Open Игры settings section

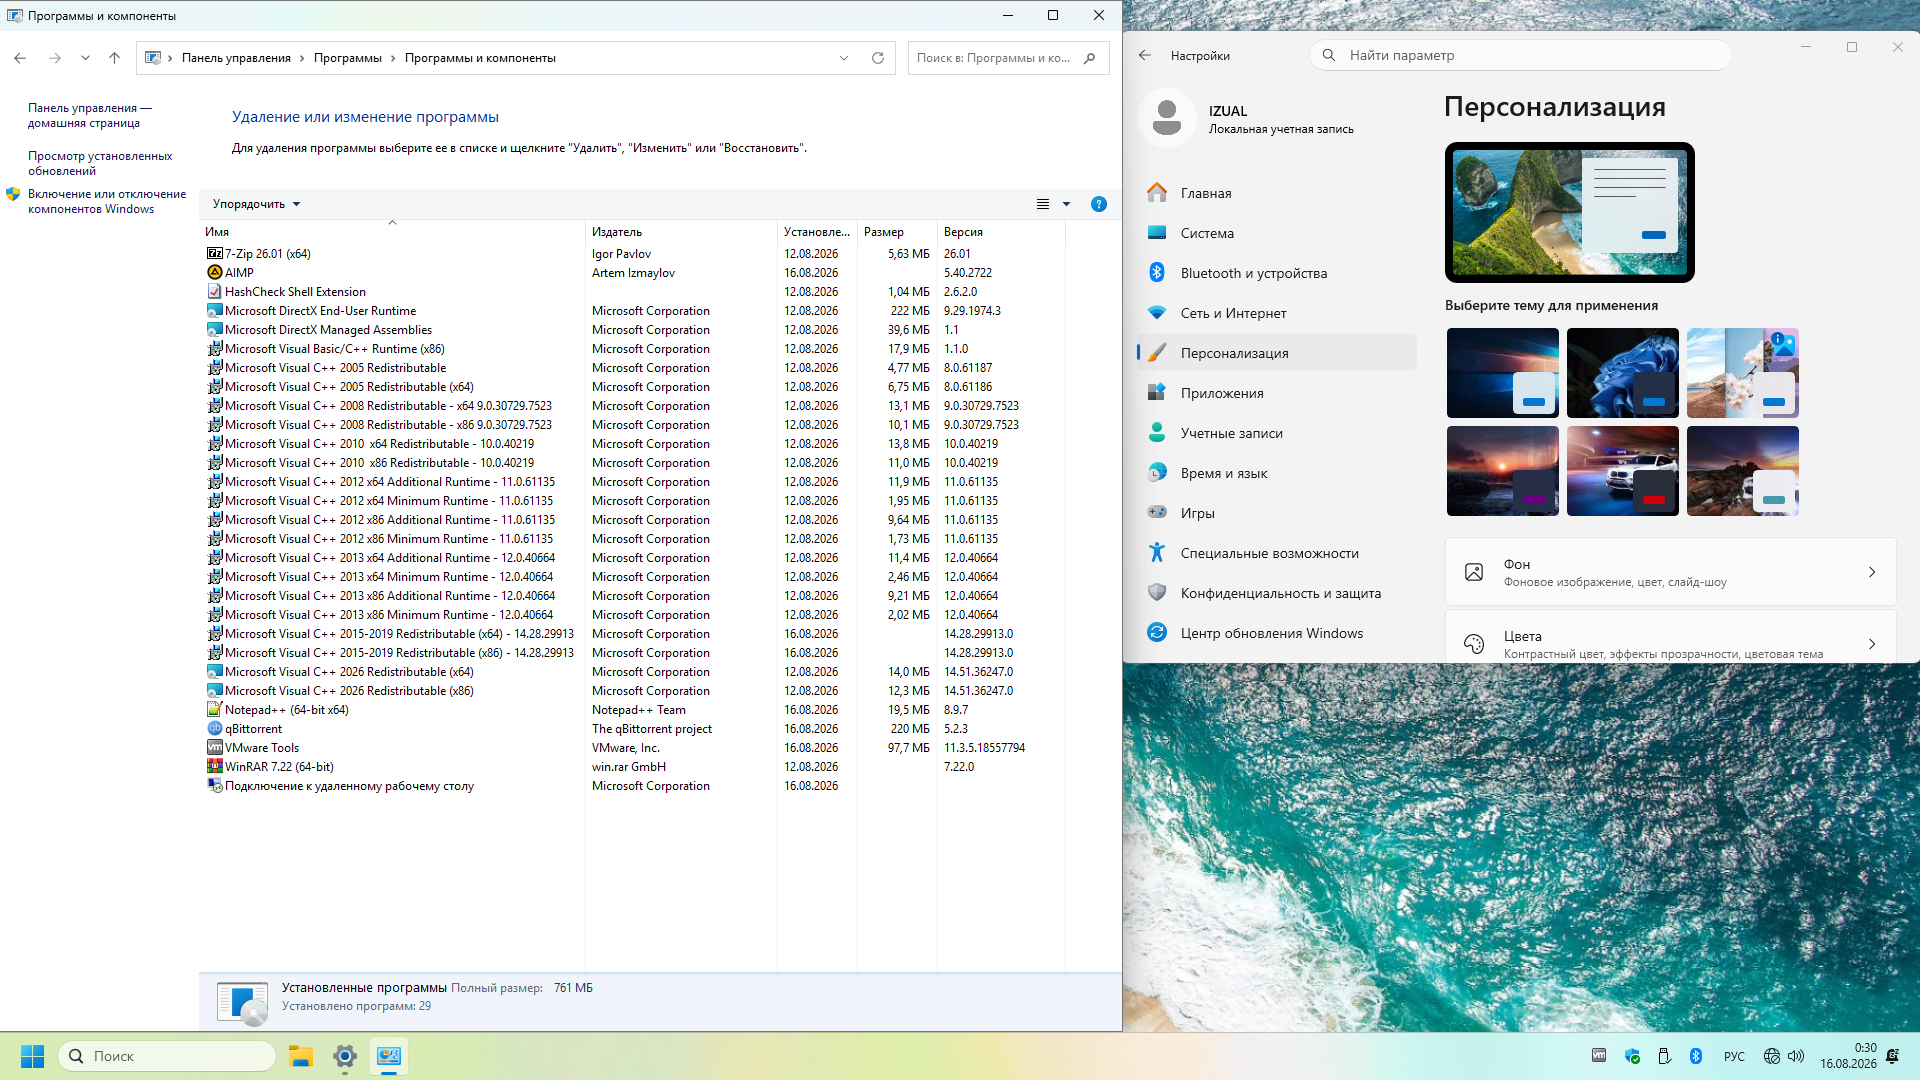tap(1277, 513)
